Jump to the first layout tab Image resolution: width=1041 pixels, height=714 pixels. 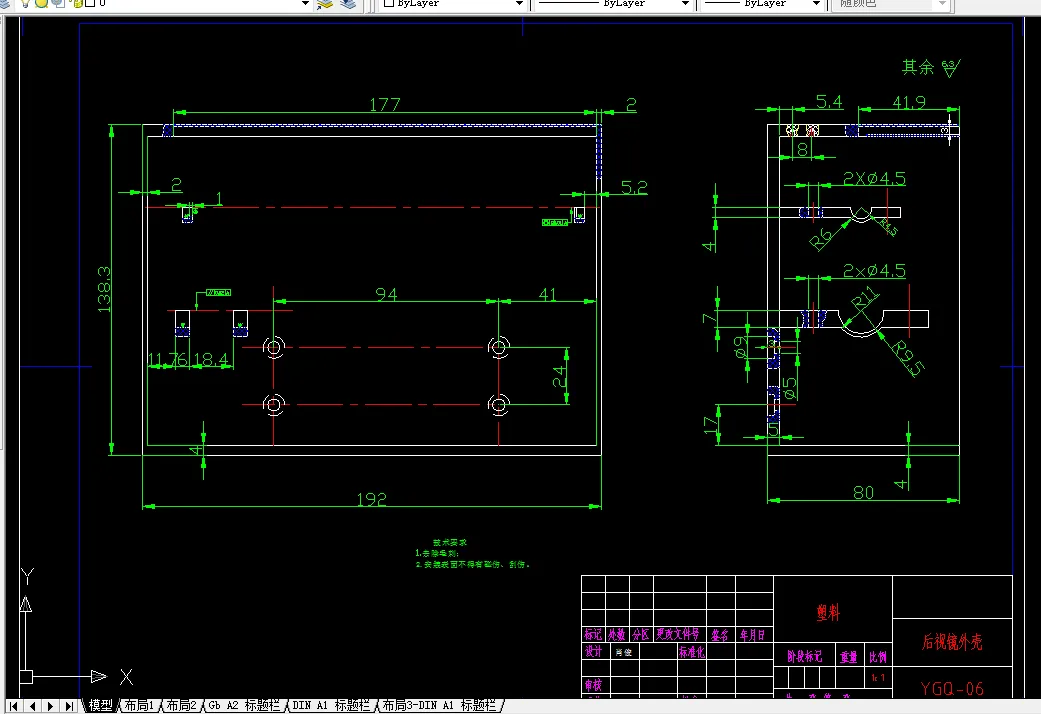pyautogui.click(x=13, y=706)
